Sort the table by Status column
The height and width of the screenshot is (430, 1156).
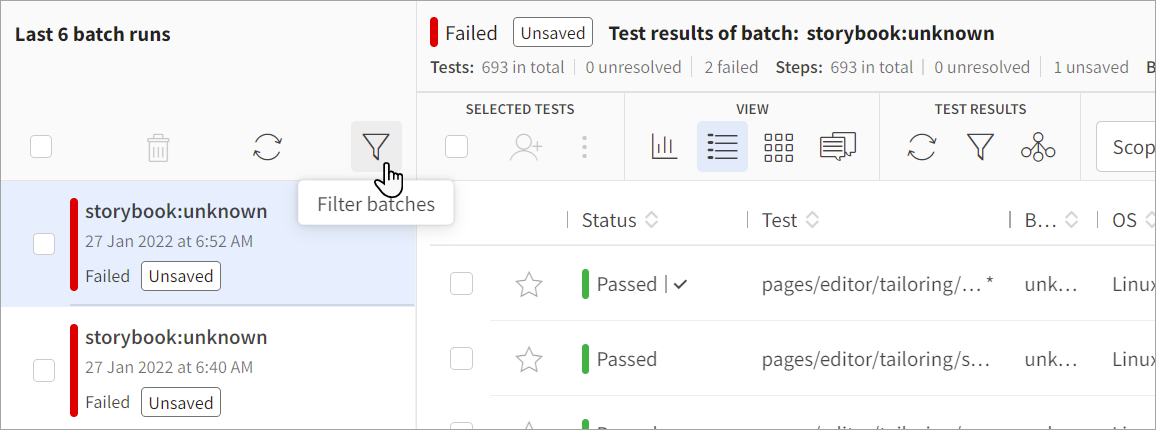pyautogui.click(x=651, y=220)
